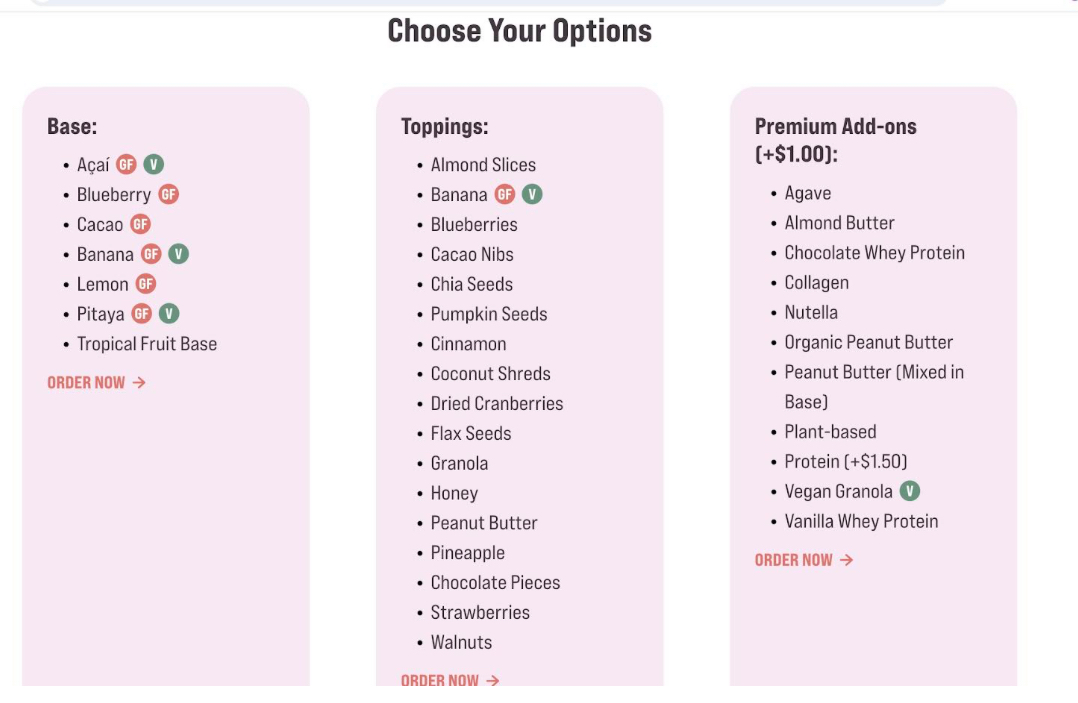The image size is (1078, 703).
Task: Click the Collagen premium add-on
Action: pos(816,283)
